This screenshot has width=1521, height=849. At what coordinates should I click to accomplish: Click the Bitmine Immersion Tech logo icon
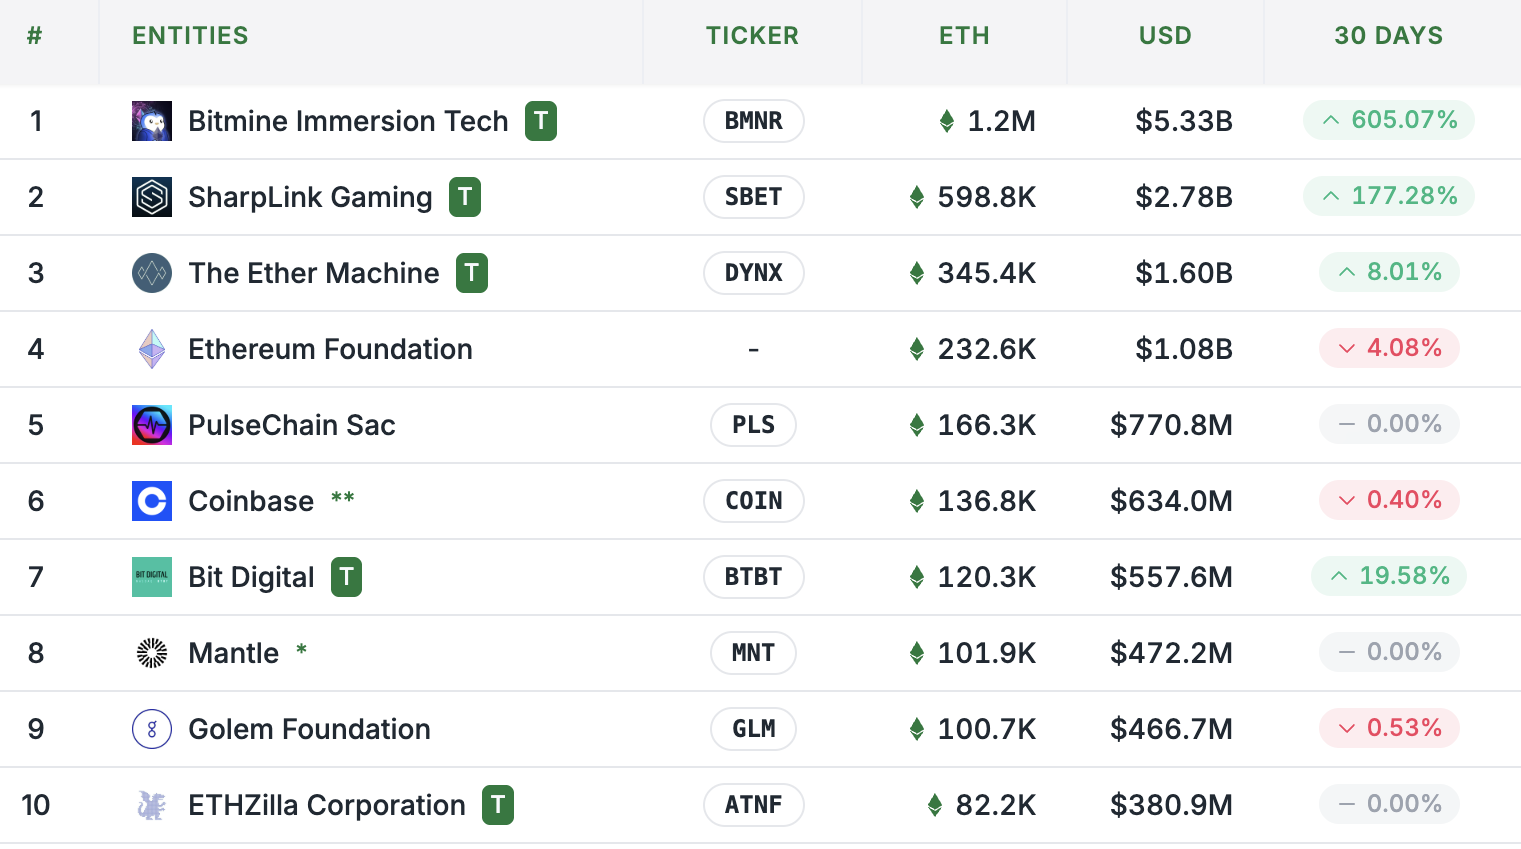[152, 121]
